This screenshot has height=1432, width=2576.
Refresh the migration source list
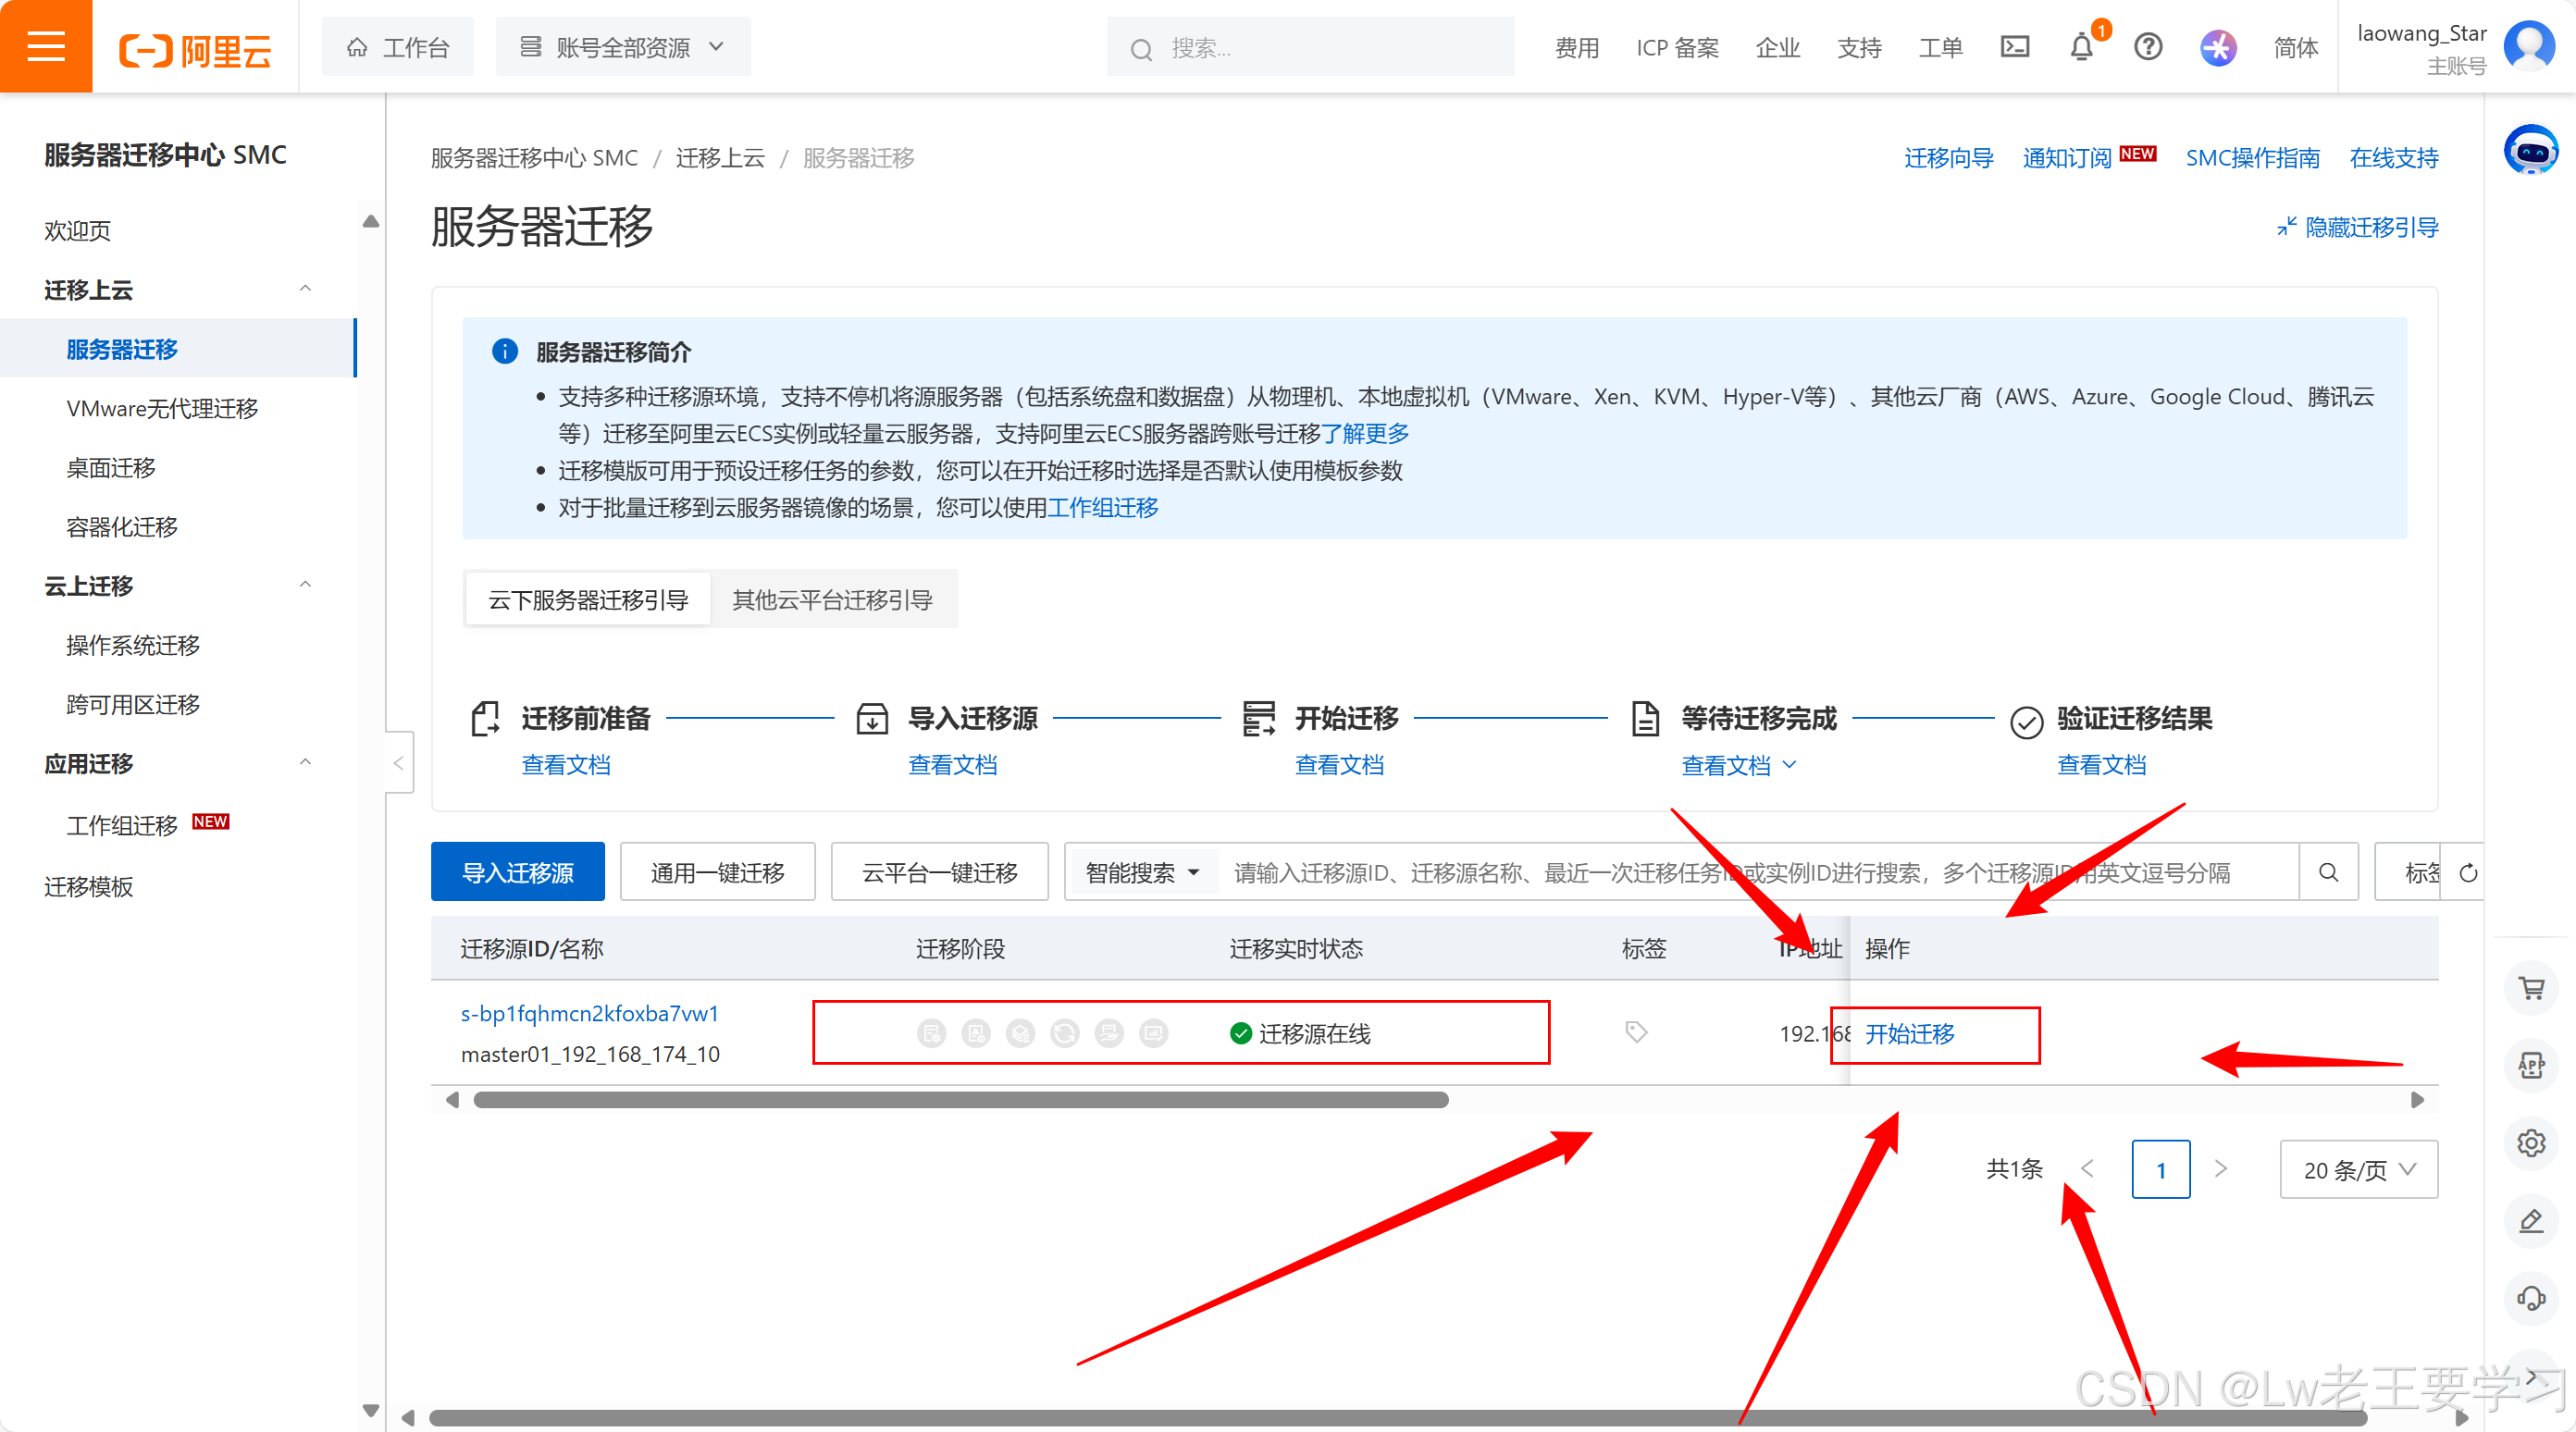click(x=2468, y=873)
